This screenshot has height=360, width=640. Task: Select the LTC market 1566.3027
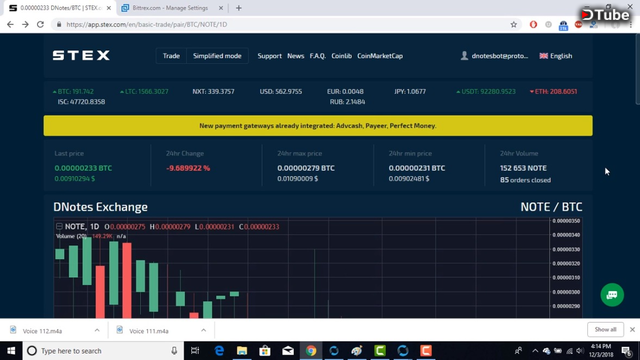point(144,91)
